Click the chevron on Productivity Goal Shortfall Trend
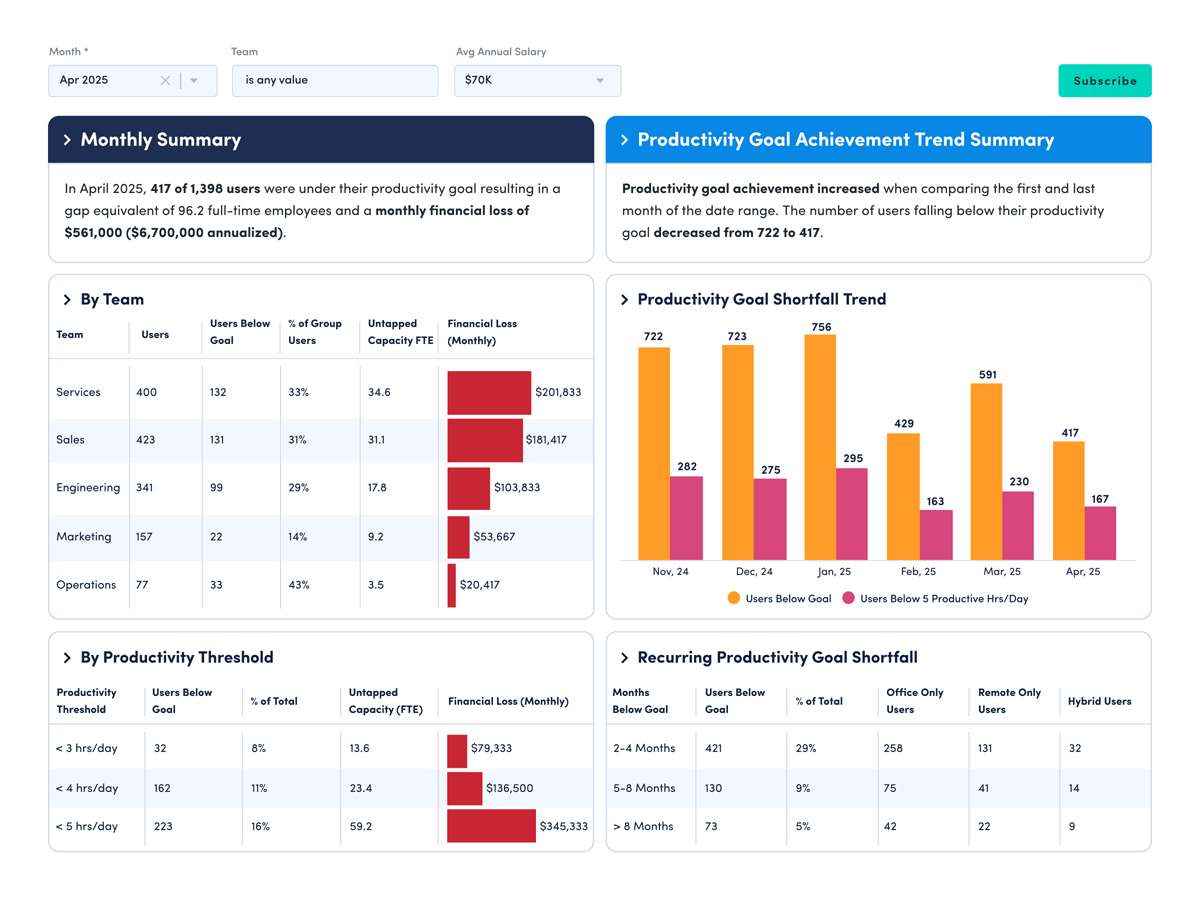This screenshot has width=1200, height=900. pos(624,299)
